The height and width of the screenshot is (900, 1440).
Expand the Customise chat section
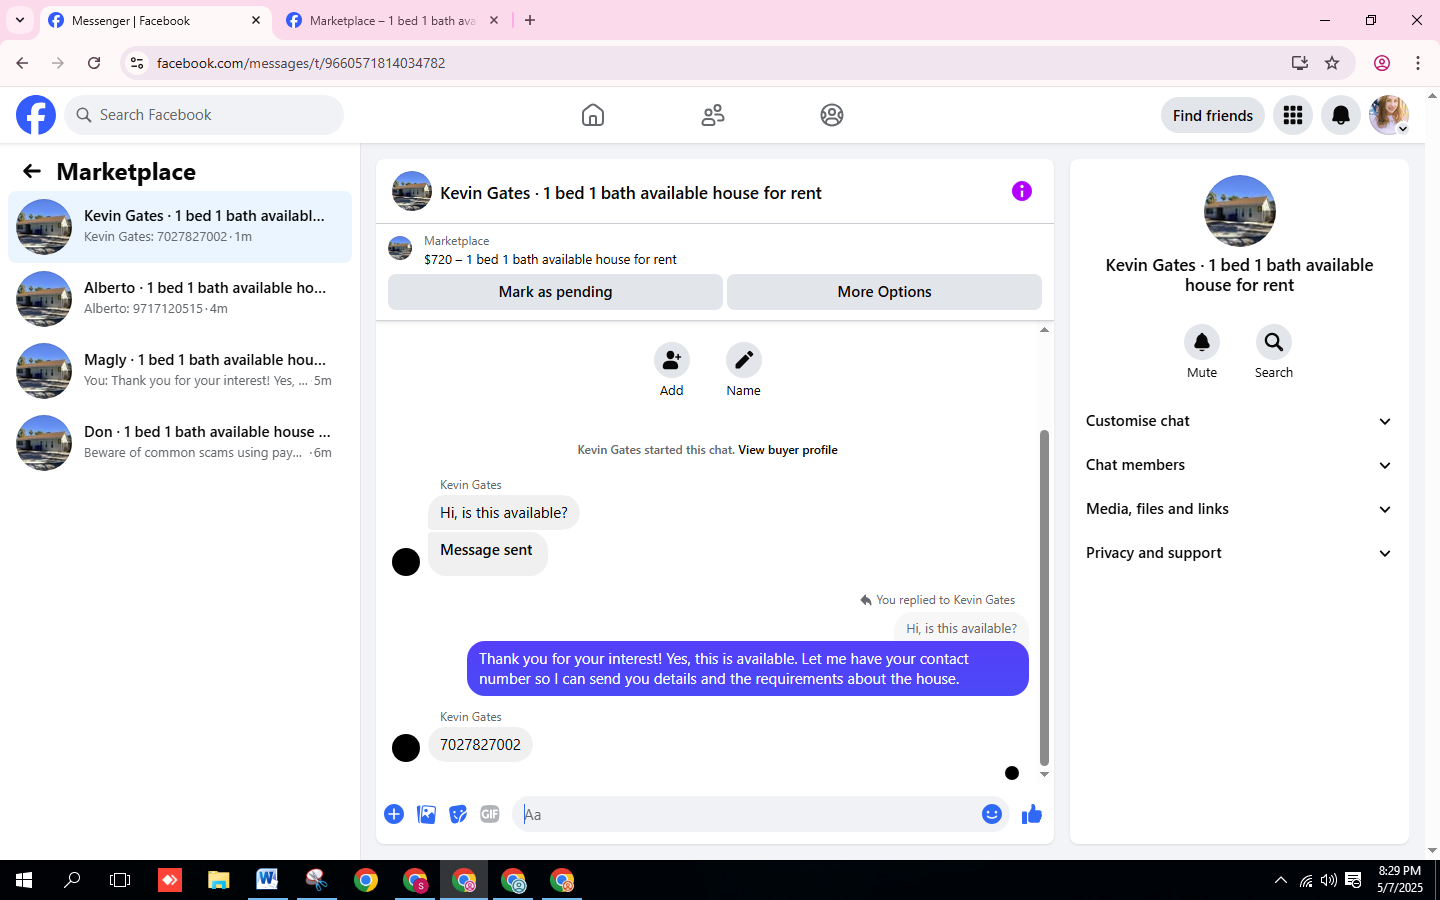point(1239,421)
